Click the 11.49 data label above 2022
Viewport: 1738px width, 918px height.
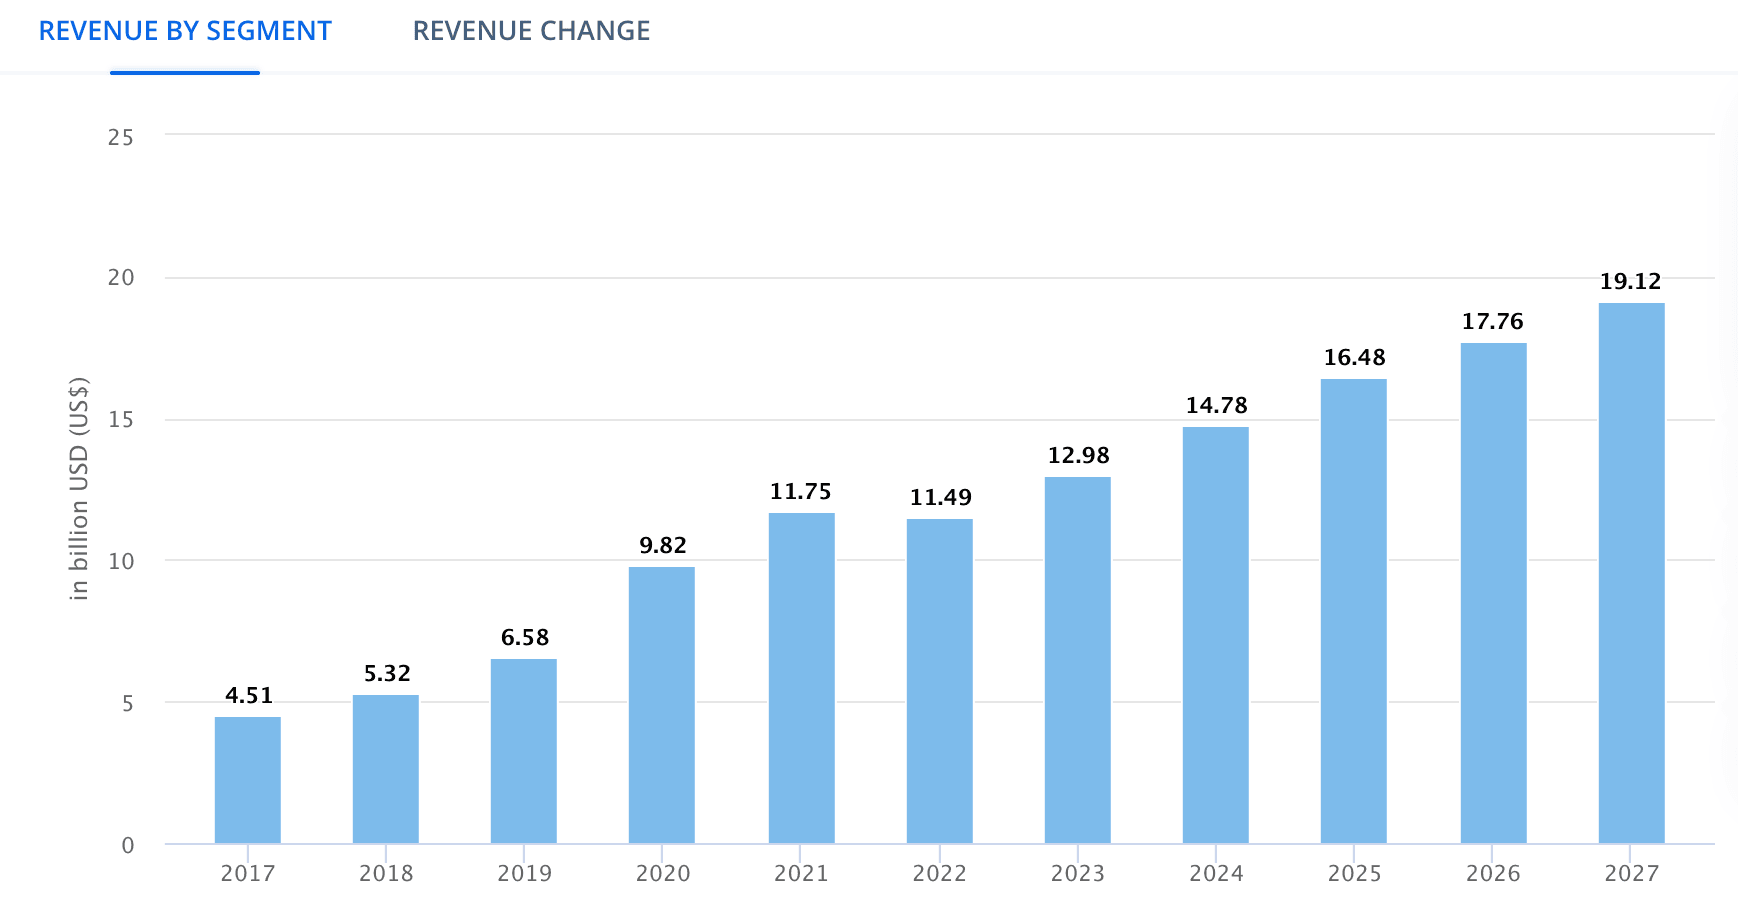[x=940, y=498]
